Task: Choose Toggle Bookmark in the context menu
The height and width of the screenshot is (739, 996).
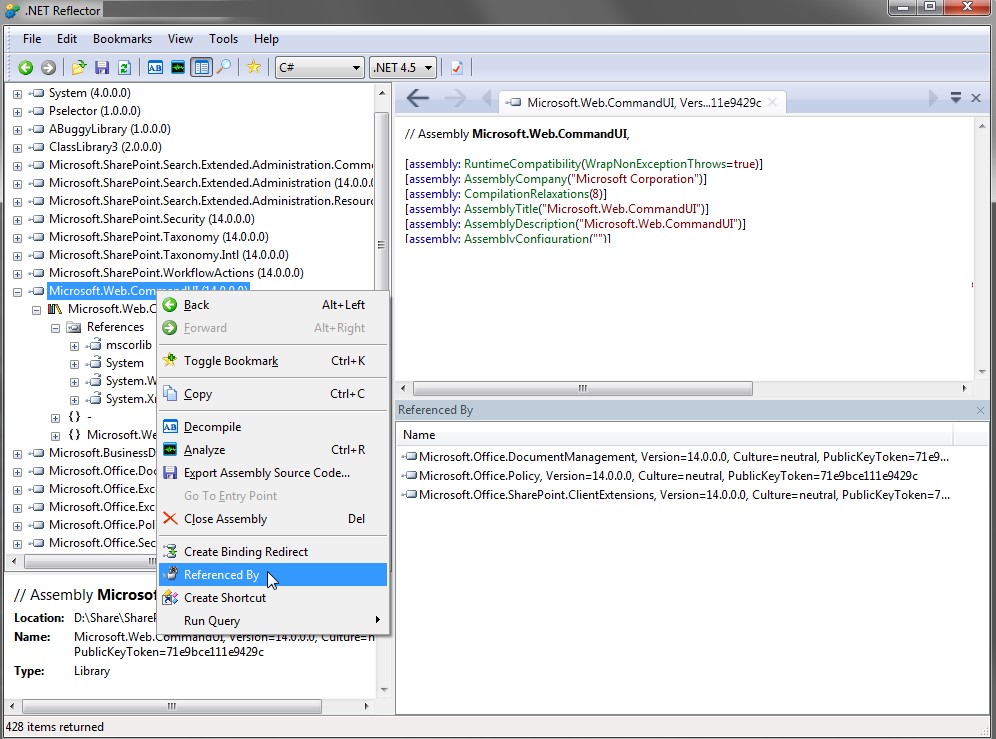Action: tap(273, 361)
